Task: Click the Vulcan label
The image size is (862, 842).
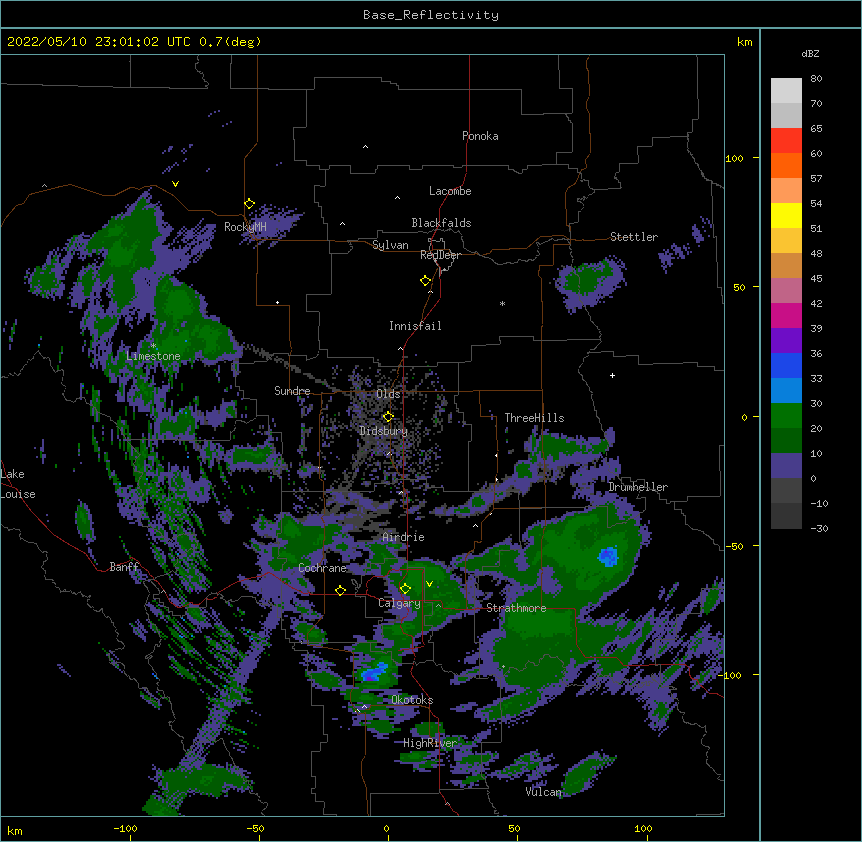Action: click(543, 792)
